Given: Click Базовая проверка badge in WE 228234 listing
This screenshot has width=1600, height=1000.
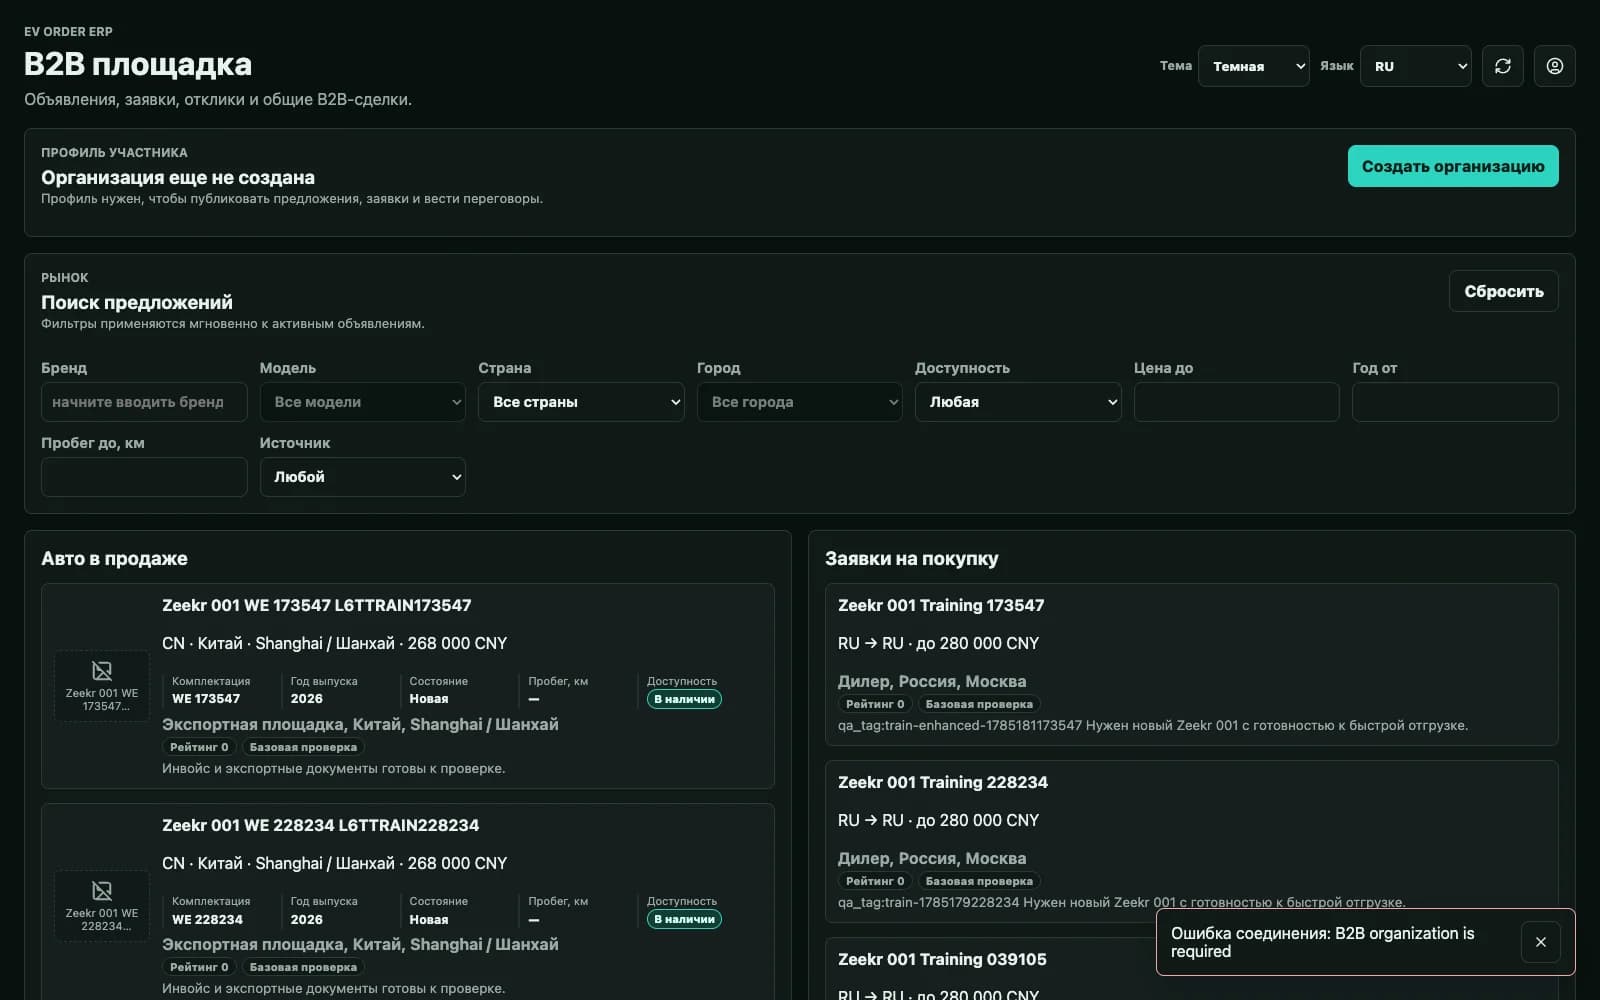Looking at the screenshot, I should pos(303,967).
